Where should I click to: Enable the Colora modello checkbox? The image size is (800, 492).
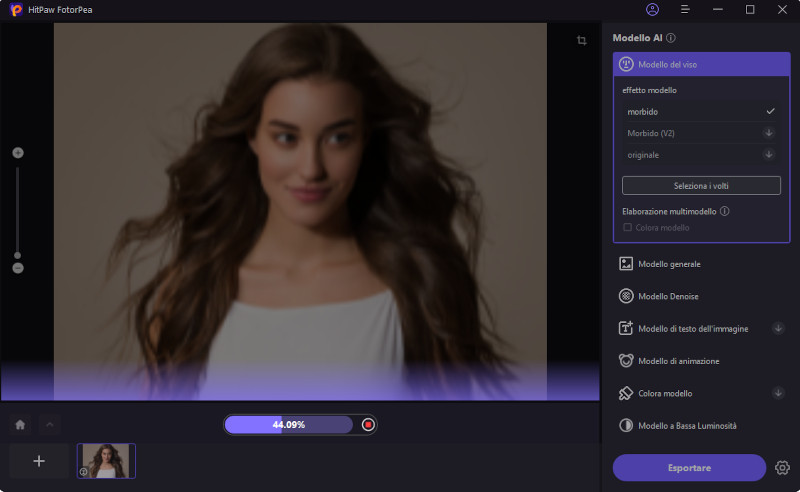point(628,227)
